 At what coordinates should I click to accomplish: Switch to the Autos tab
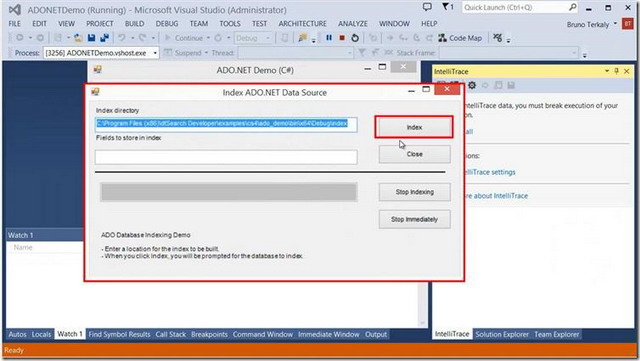17,334
